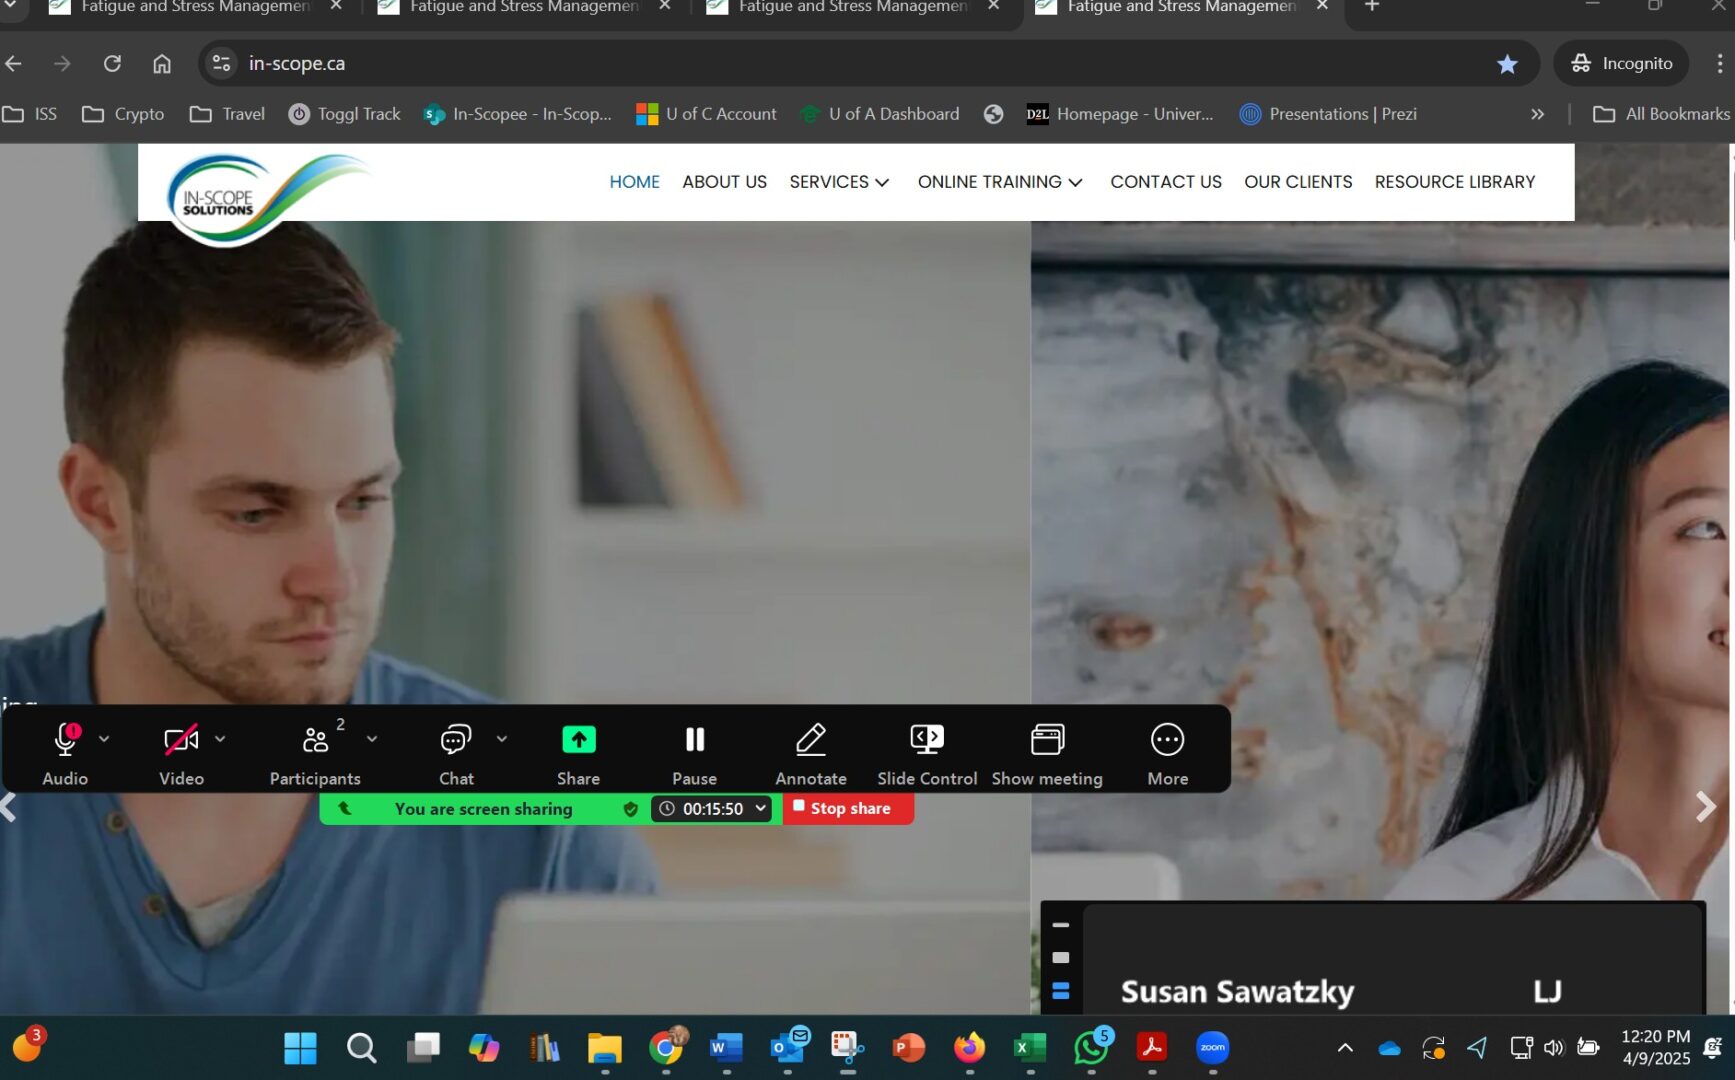Image resolution: width=1735 pixels, height=1080 pixels.
Task: Click the Show meeting icon
Action: pyautogui.click(x=1046, y=741)
